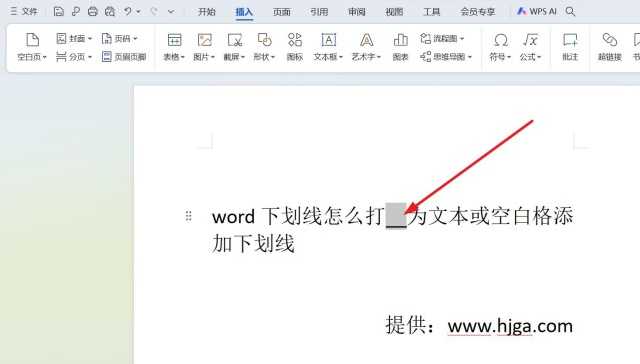Screen dimensions: 640x364
Task: Click the greyed redo icon
Action: pos(154,11)
